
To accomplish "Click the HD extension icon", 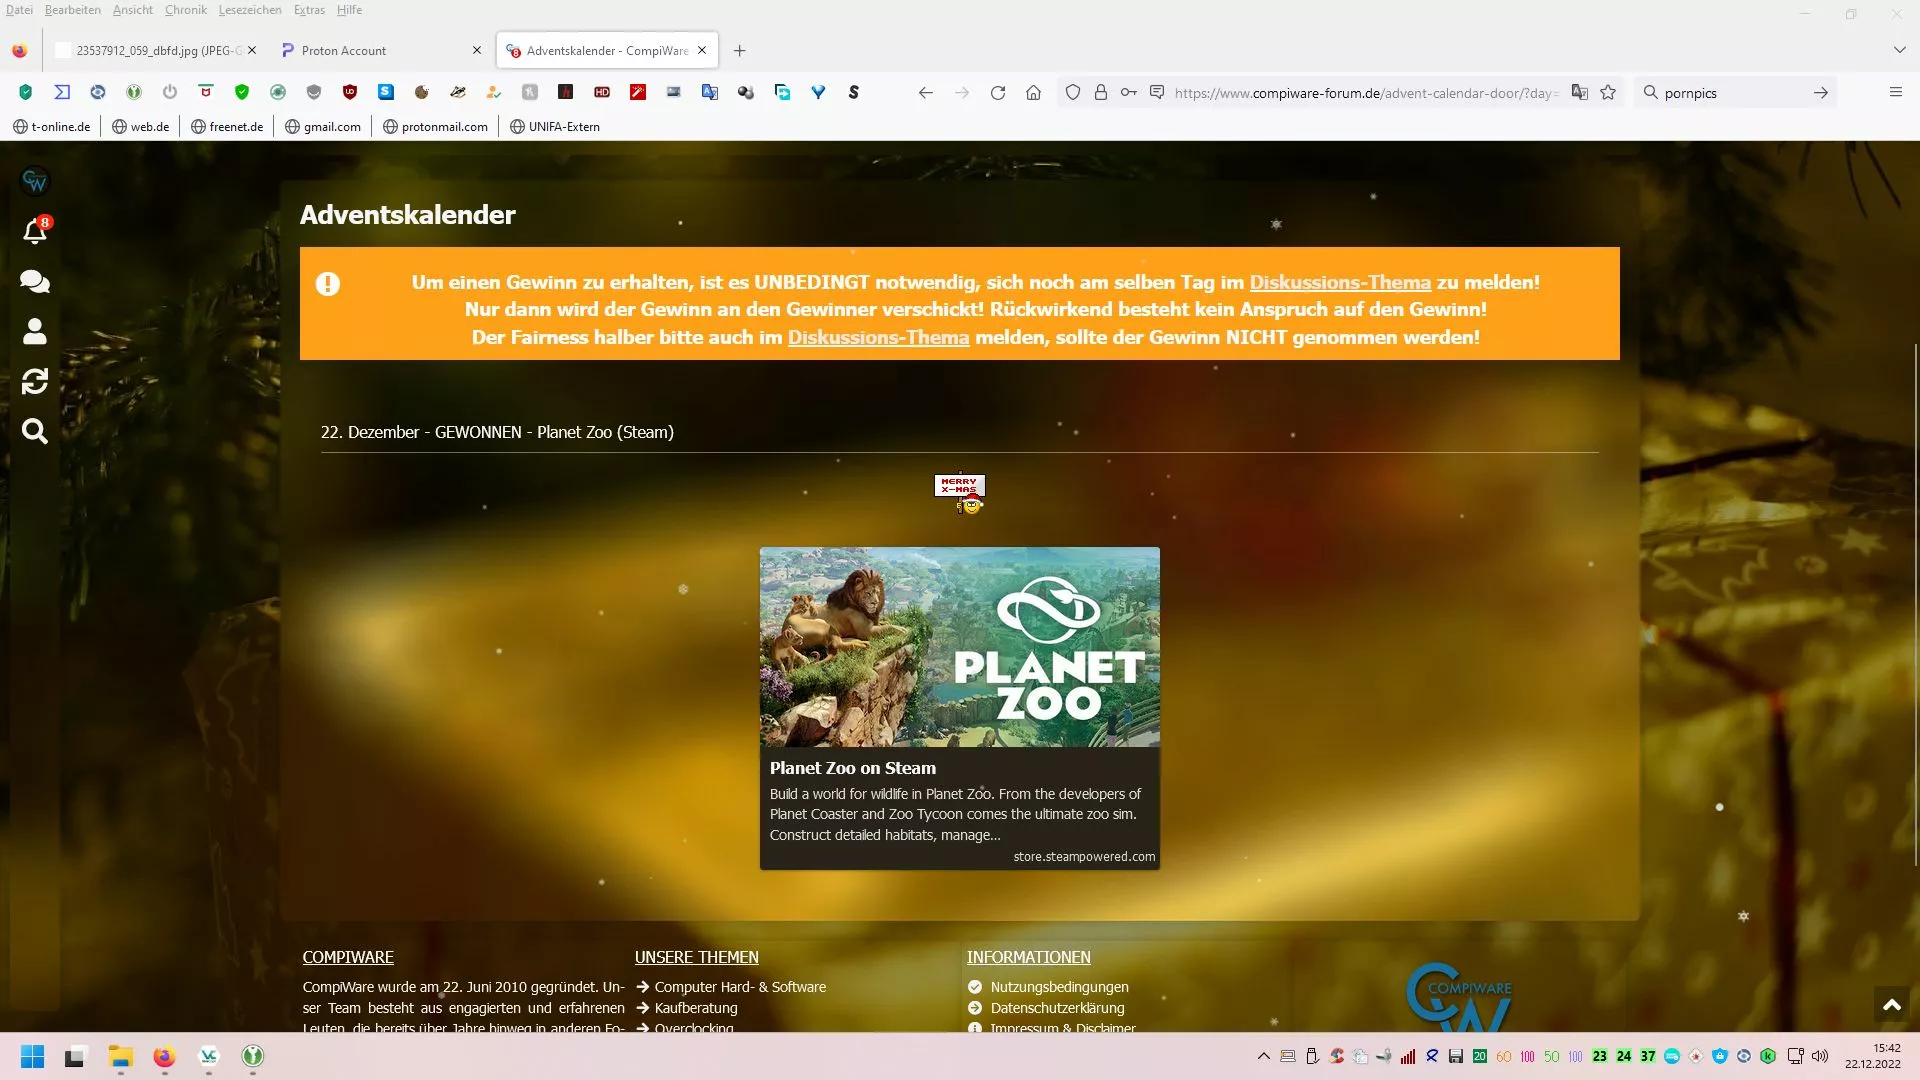I will tap(602, 92).
